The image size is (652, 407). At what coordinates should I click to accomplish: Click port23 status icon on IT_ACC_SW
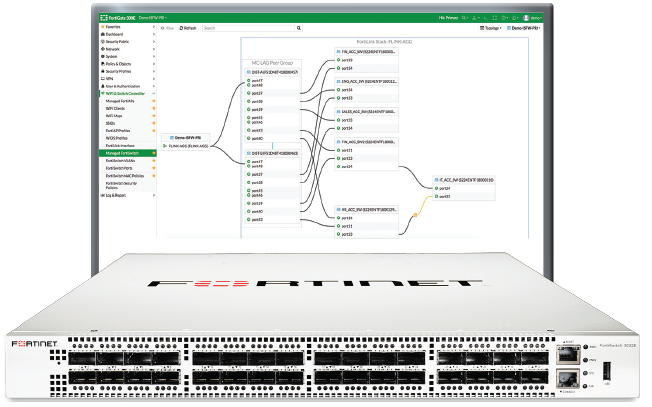click(436, 196)
